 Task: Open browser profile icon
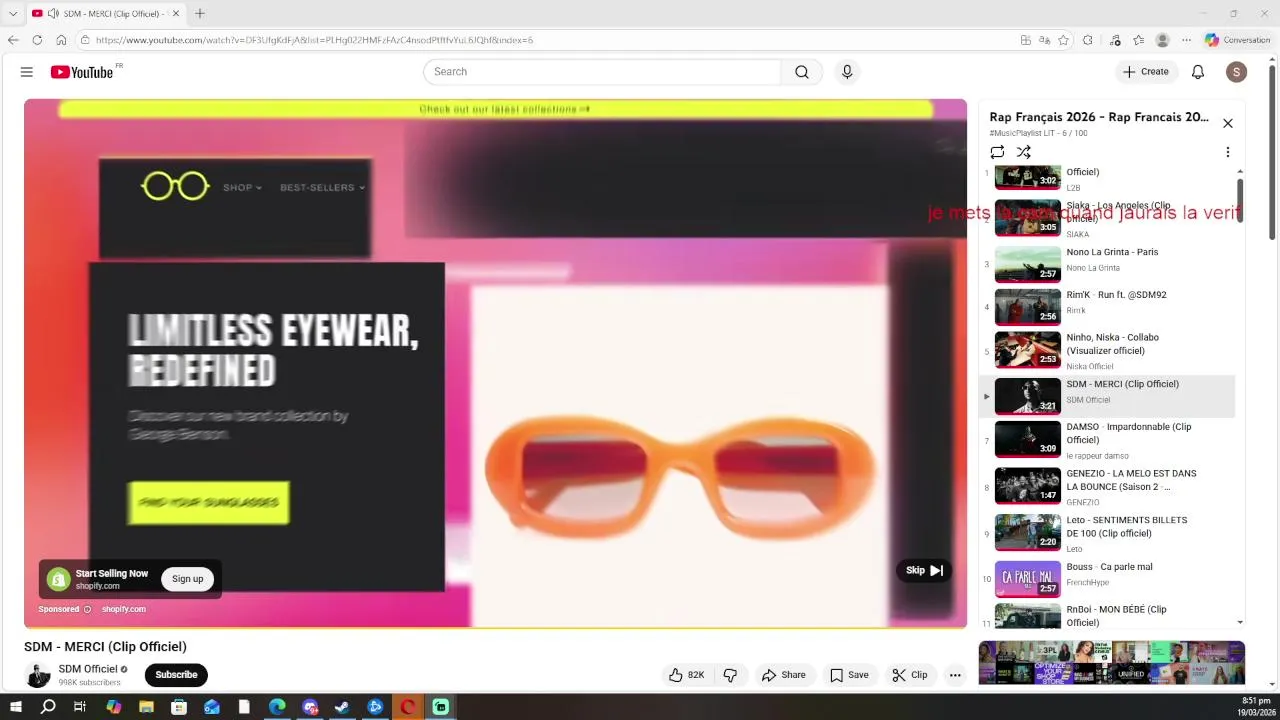tap(1162, 40)
